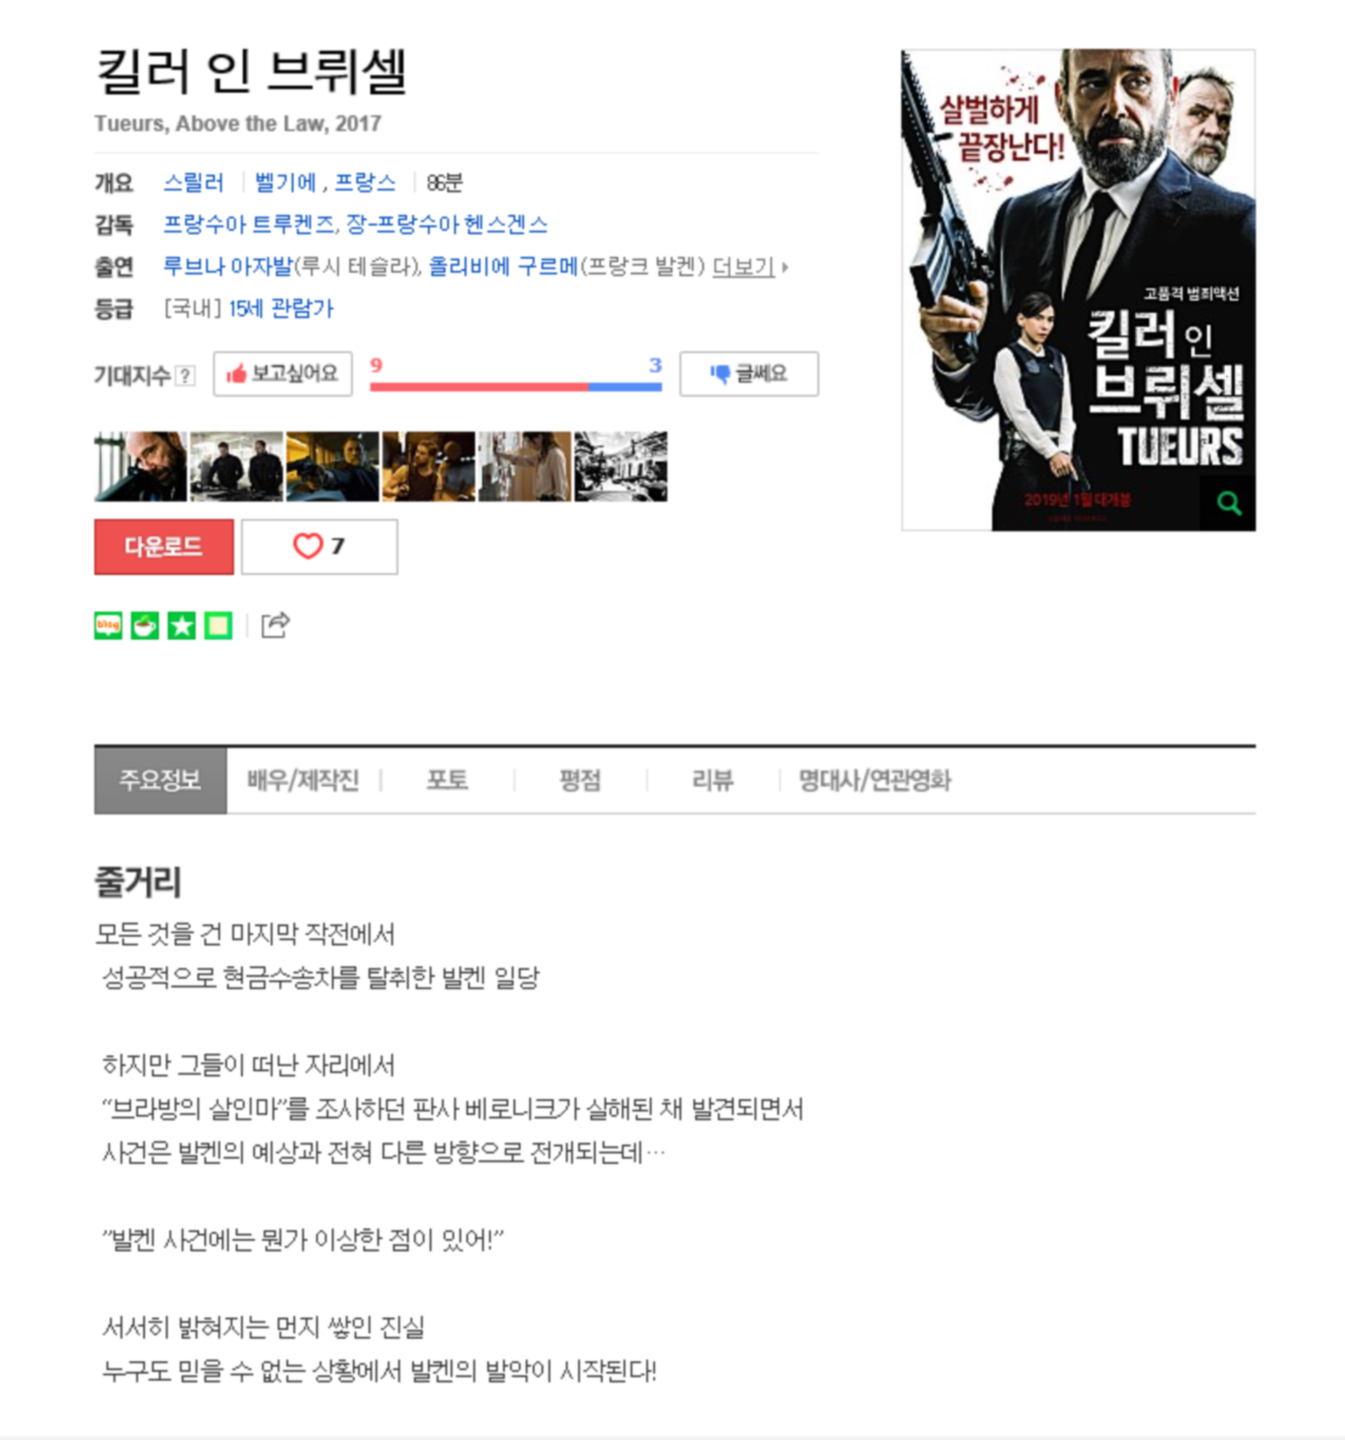Click the poster magnifier zoom icon
Viewport: 1345px width, 1440px height.
1229,503
